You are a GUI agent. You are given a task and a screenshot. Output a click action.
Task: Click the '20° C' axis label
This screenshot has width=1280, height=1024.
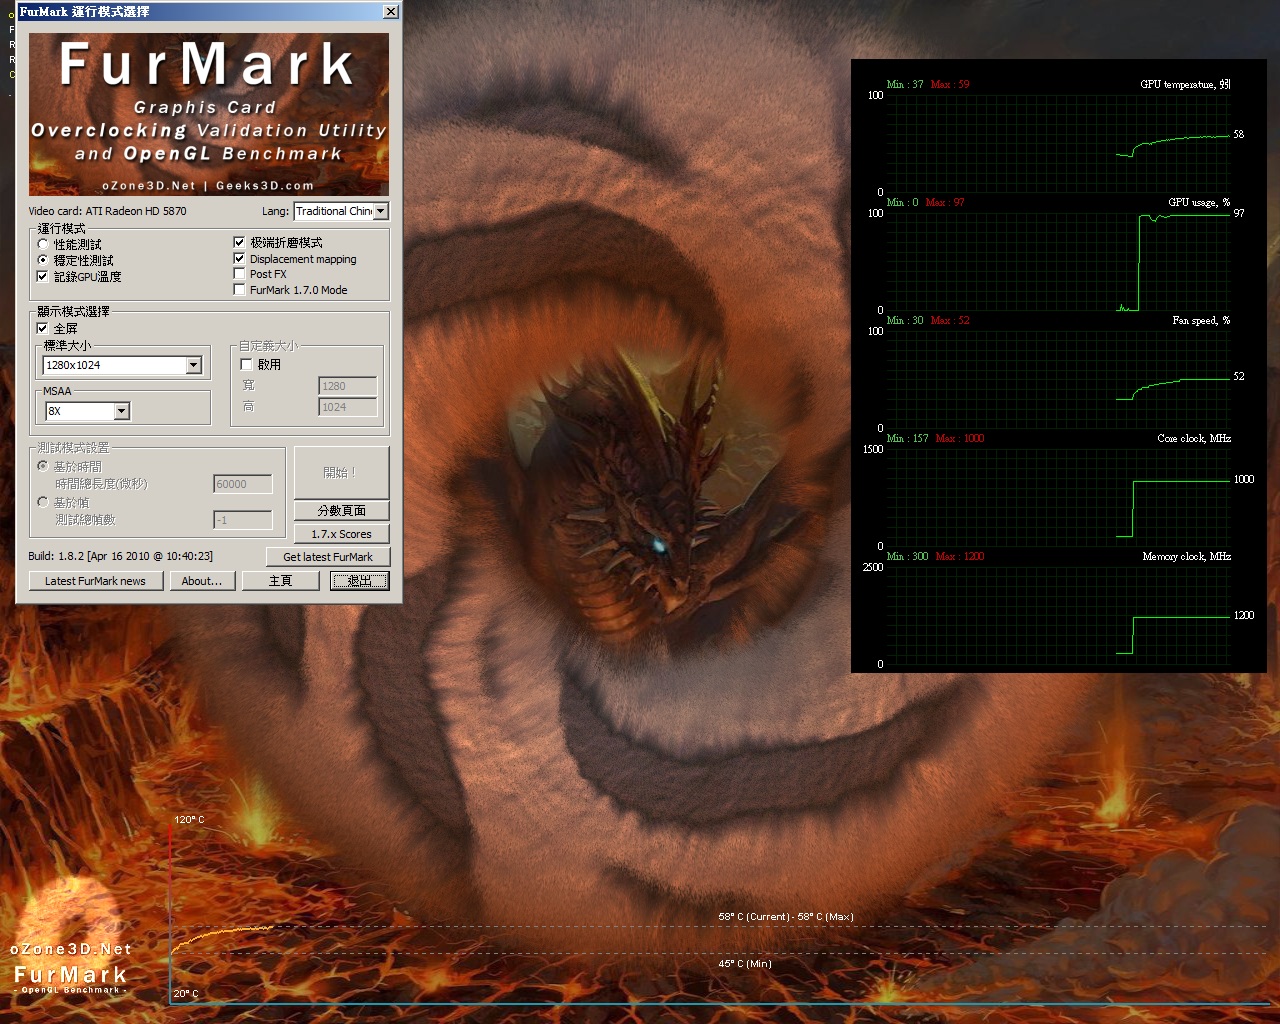[186, 994]
